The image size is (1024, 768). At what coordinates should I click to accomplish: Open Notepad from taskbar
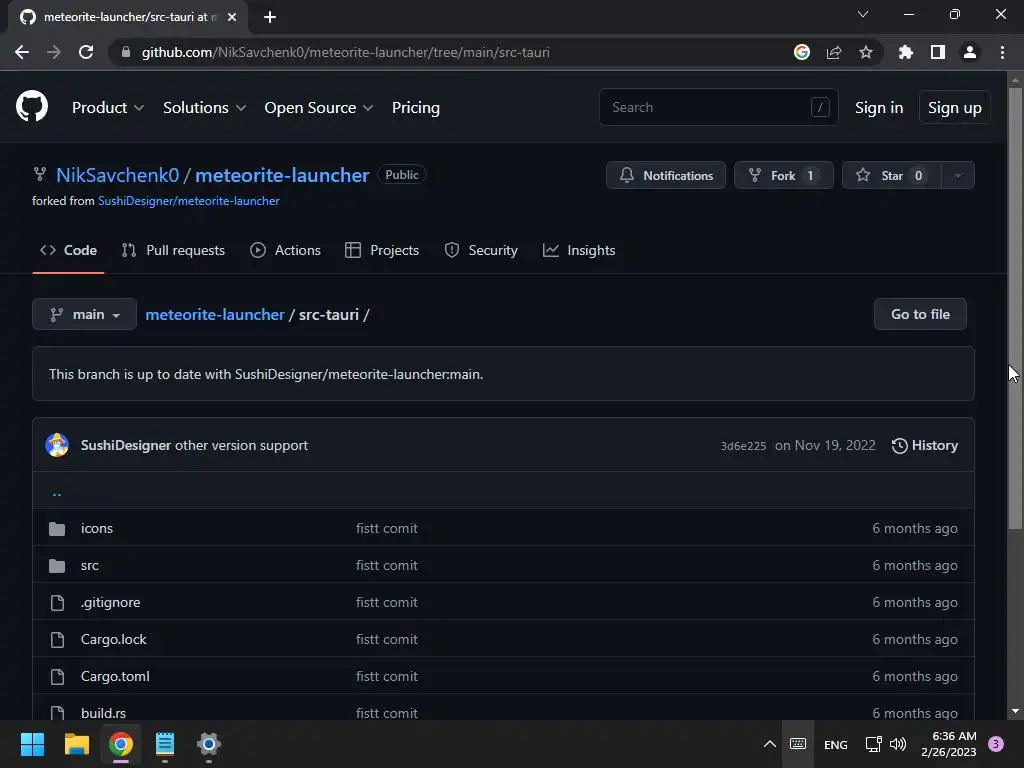(165, 744)
